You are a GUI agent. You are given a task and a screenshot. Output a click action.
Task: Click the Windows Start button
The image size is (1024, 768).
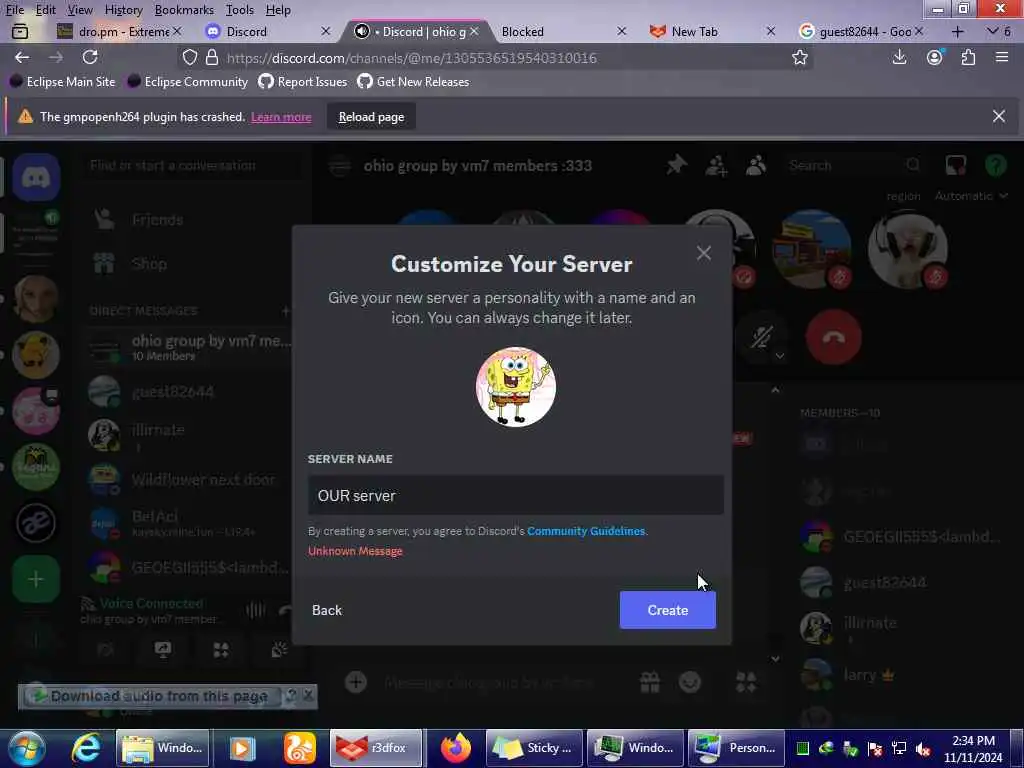coord(26,748)
